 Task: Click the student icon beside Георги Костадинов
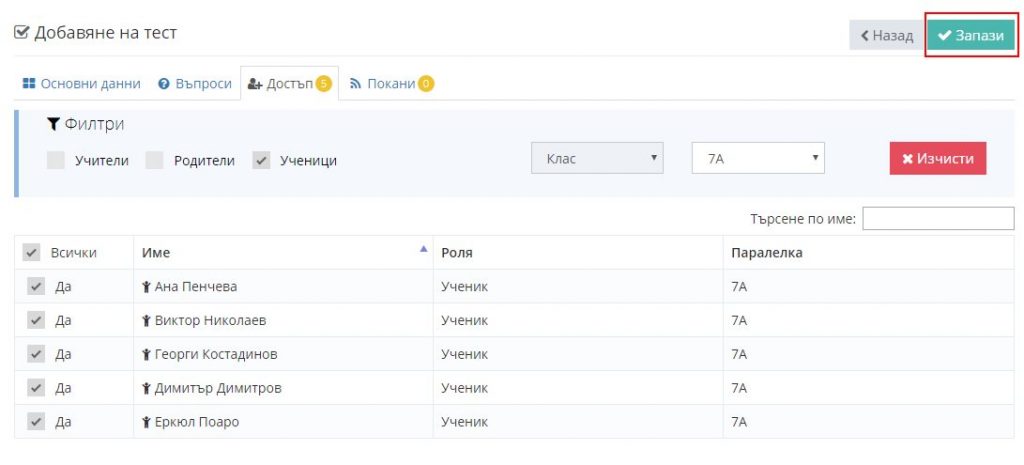point(146,355)
